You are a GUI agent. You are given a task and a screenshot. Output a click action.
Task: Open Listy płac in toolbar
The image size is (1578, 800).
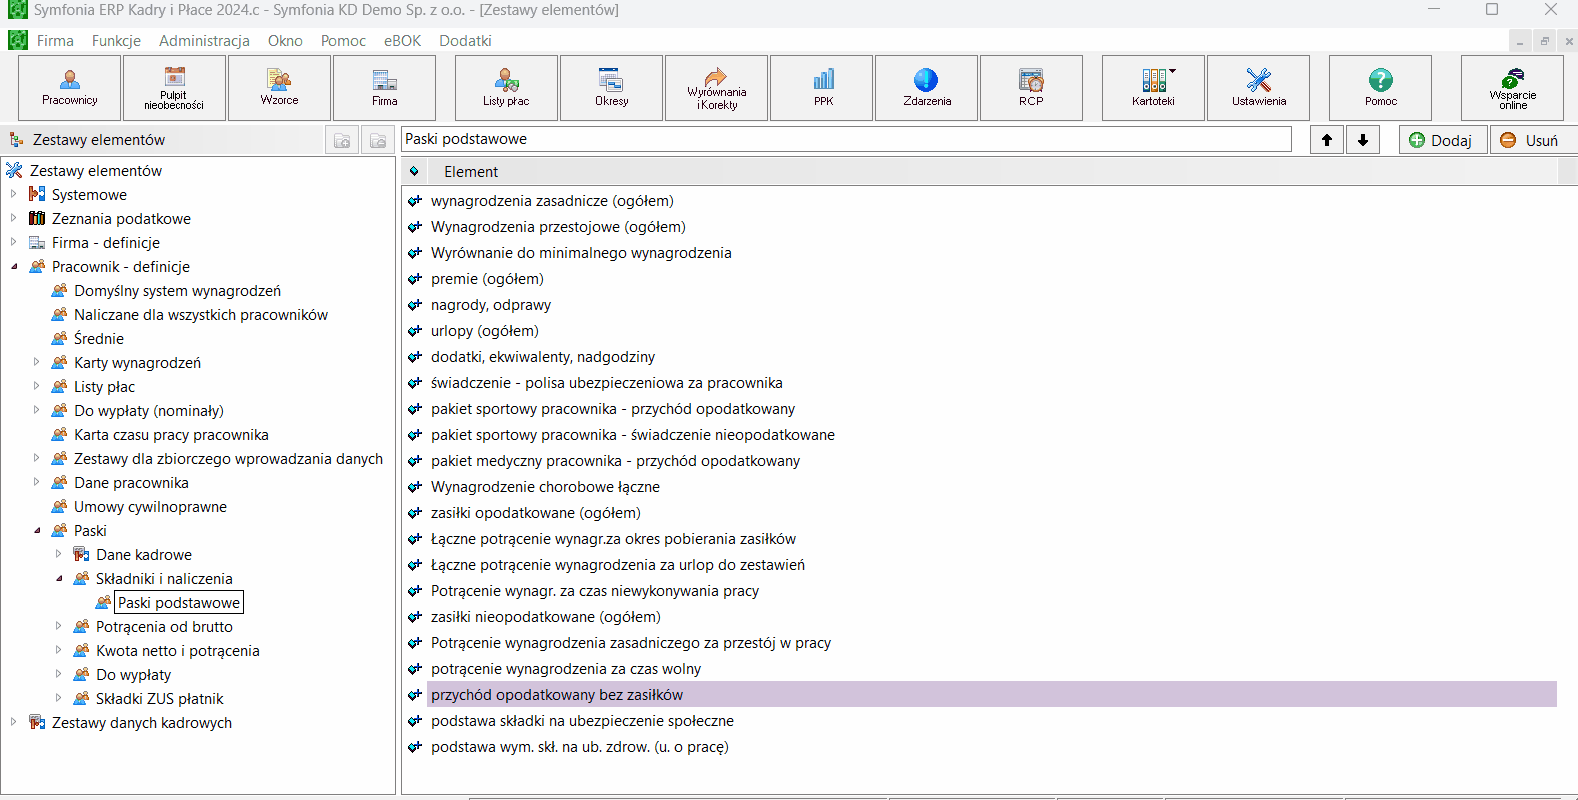coord(506,88)
